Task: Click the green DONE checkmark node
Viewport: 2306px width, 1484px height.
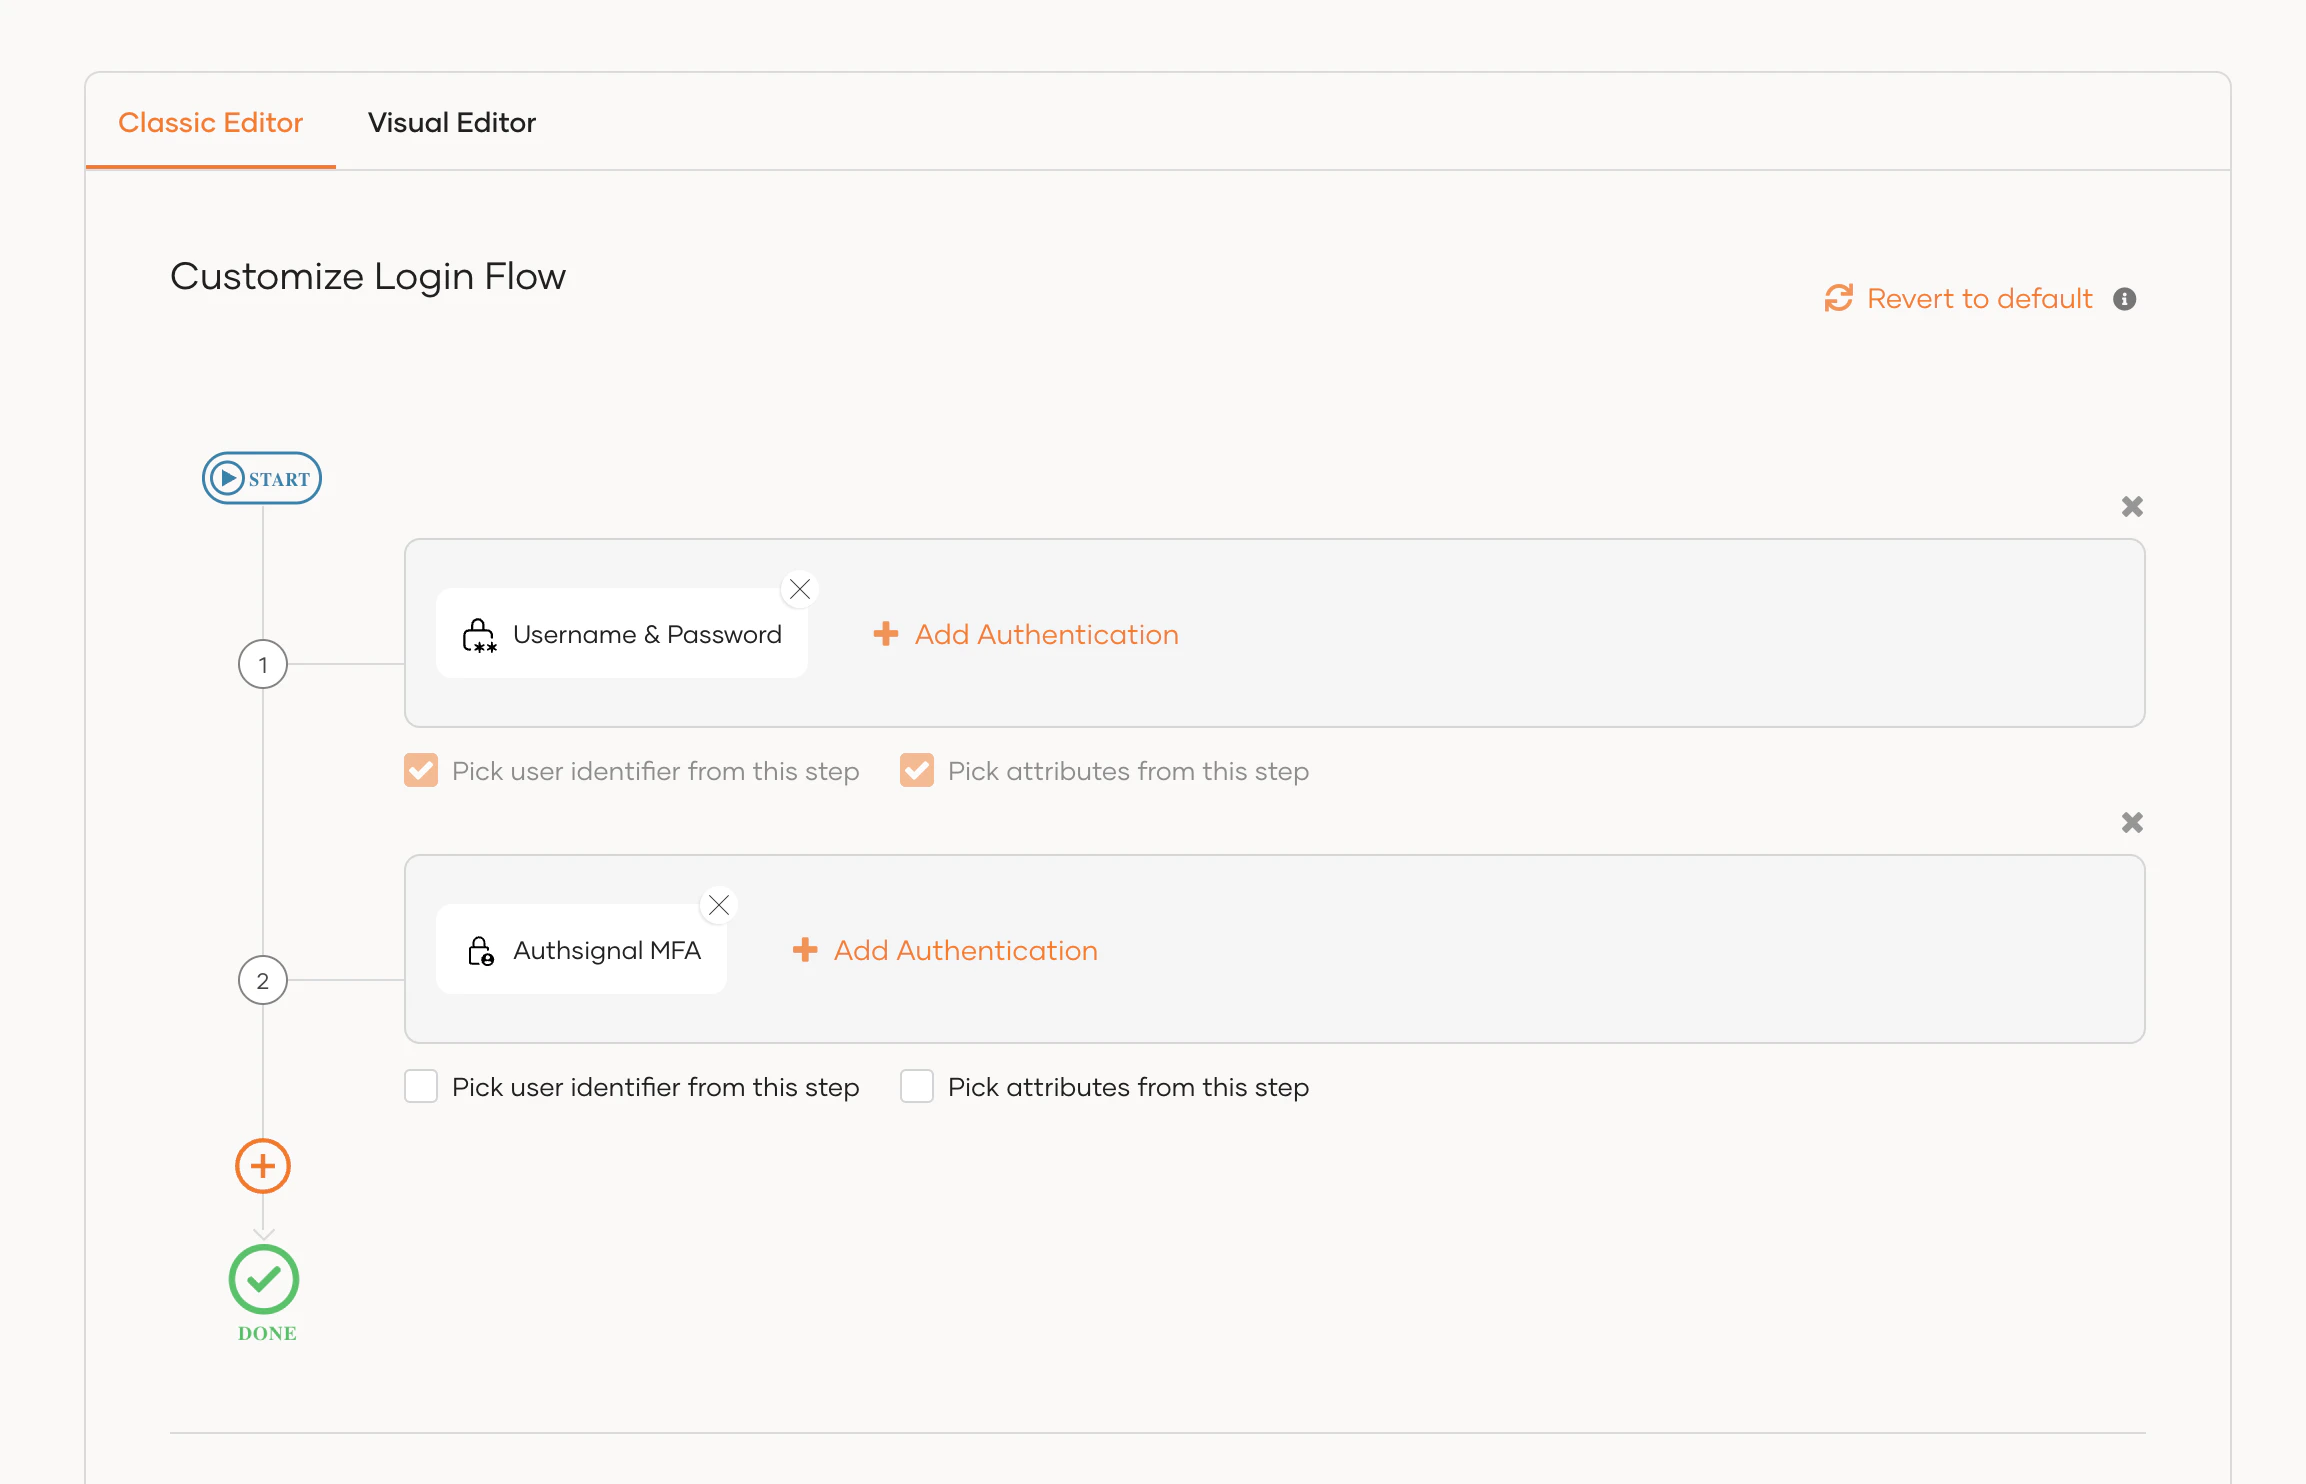Action: pyautogui.click(x=263, y=1278)
